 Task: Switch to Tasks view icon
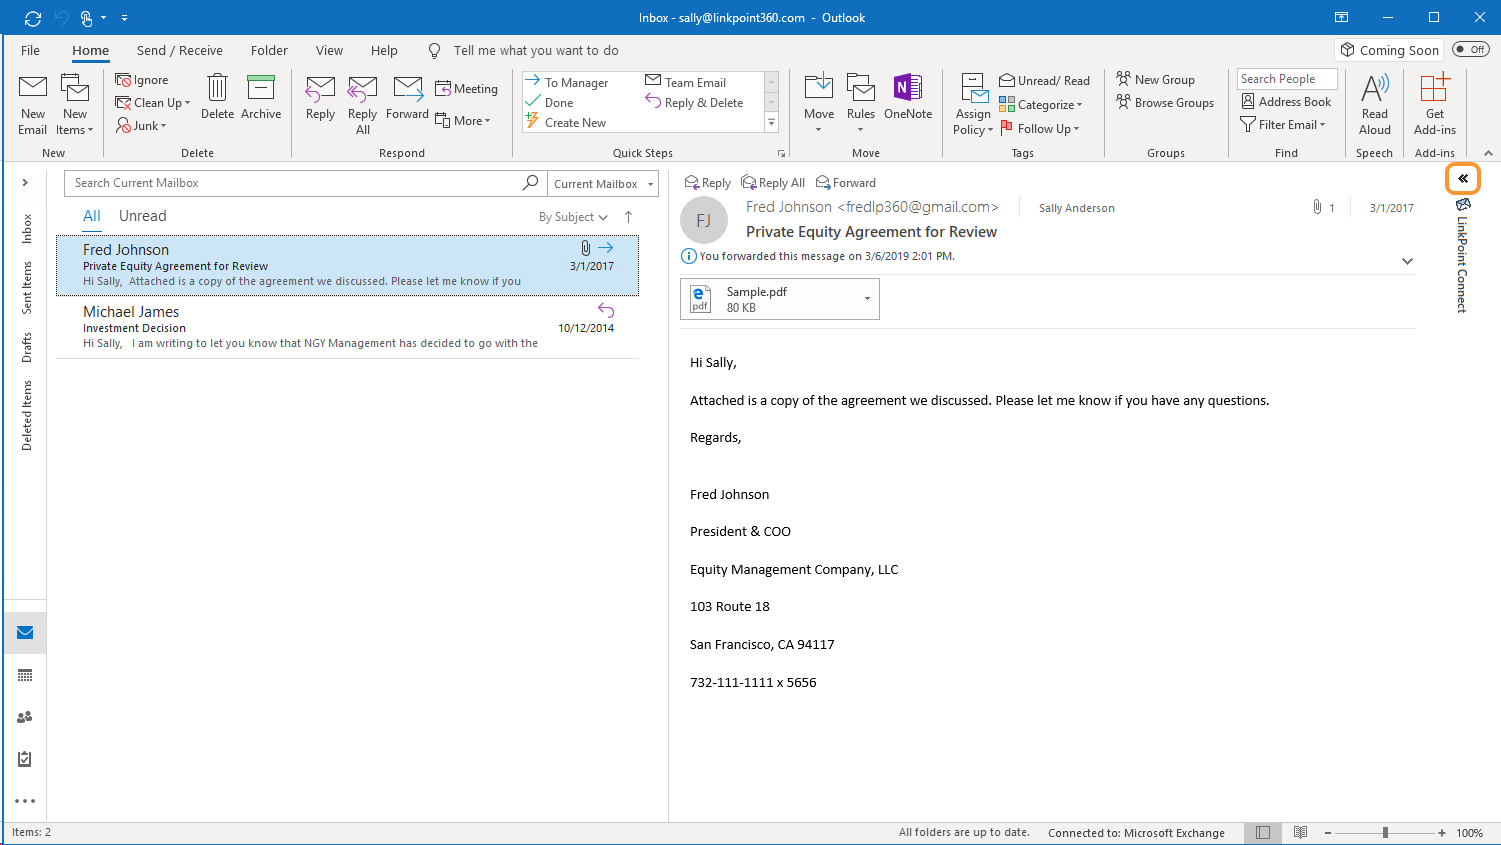pos(25,759)
